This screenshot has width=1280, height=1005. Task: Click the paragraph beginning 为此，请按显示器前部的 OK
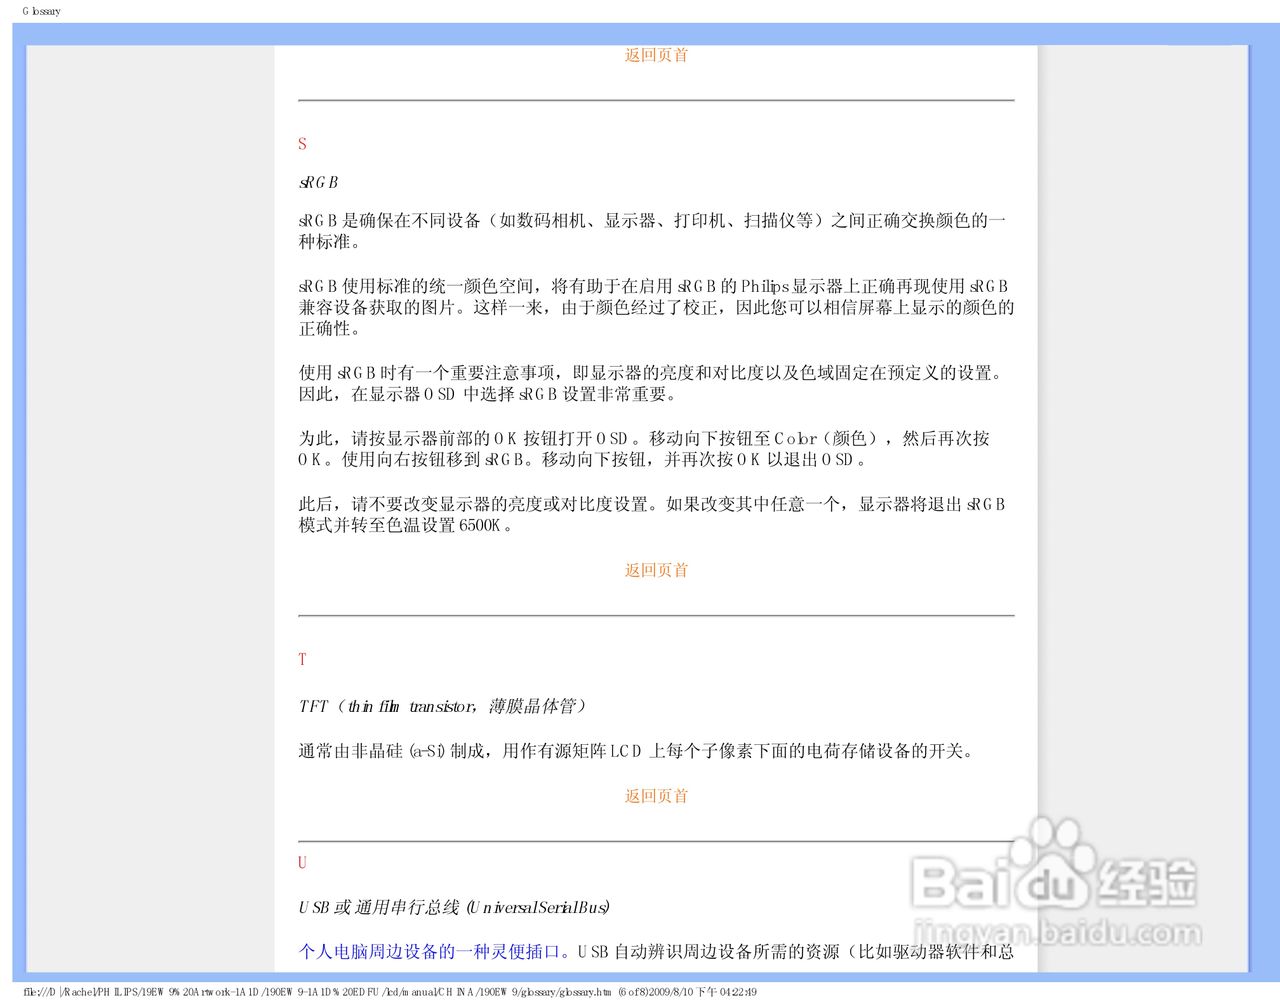[644, 449]
